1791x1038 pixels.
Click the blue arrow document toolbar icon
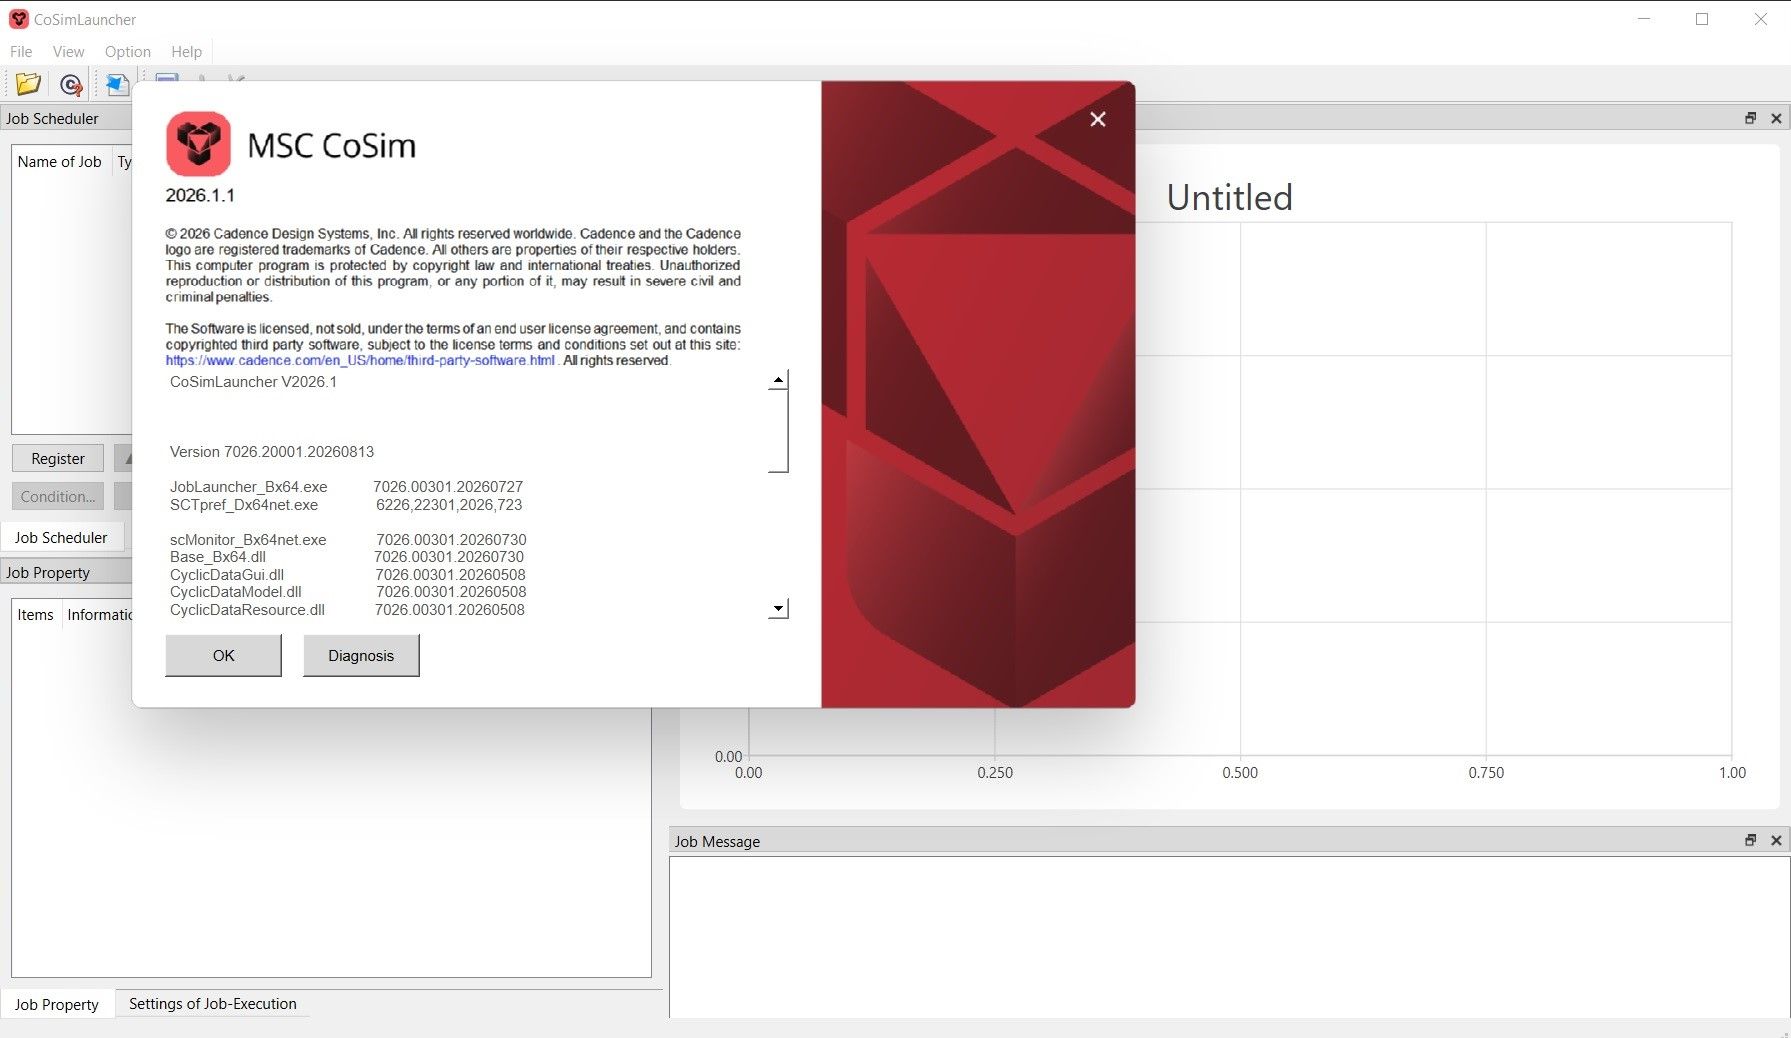pyautogui.click(x=117, y=85)
